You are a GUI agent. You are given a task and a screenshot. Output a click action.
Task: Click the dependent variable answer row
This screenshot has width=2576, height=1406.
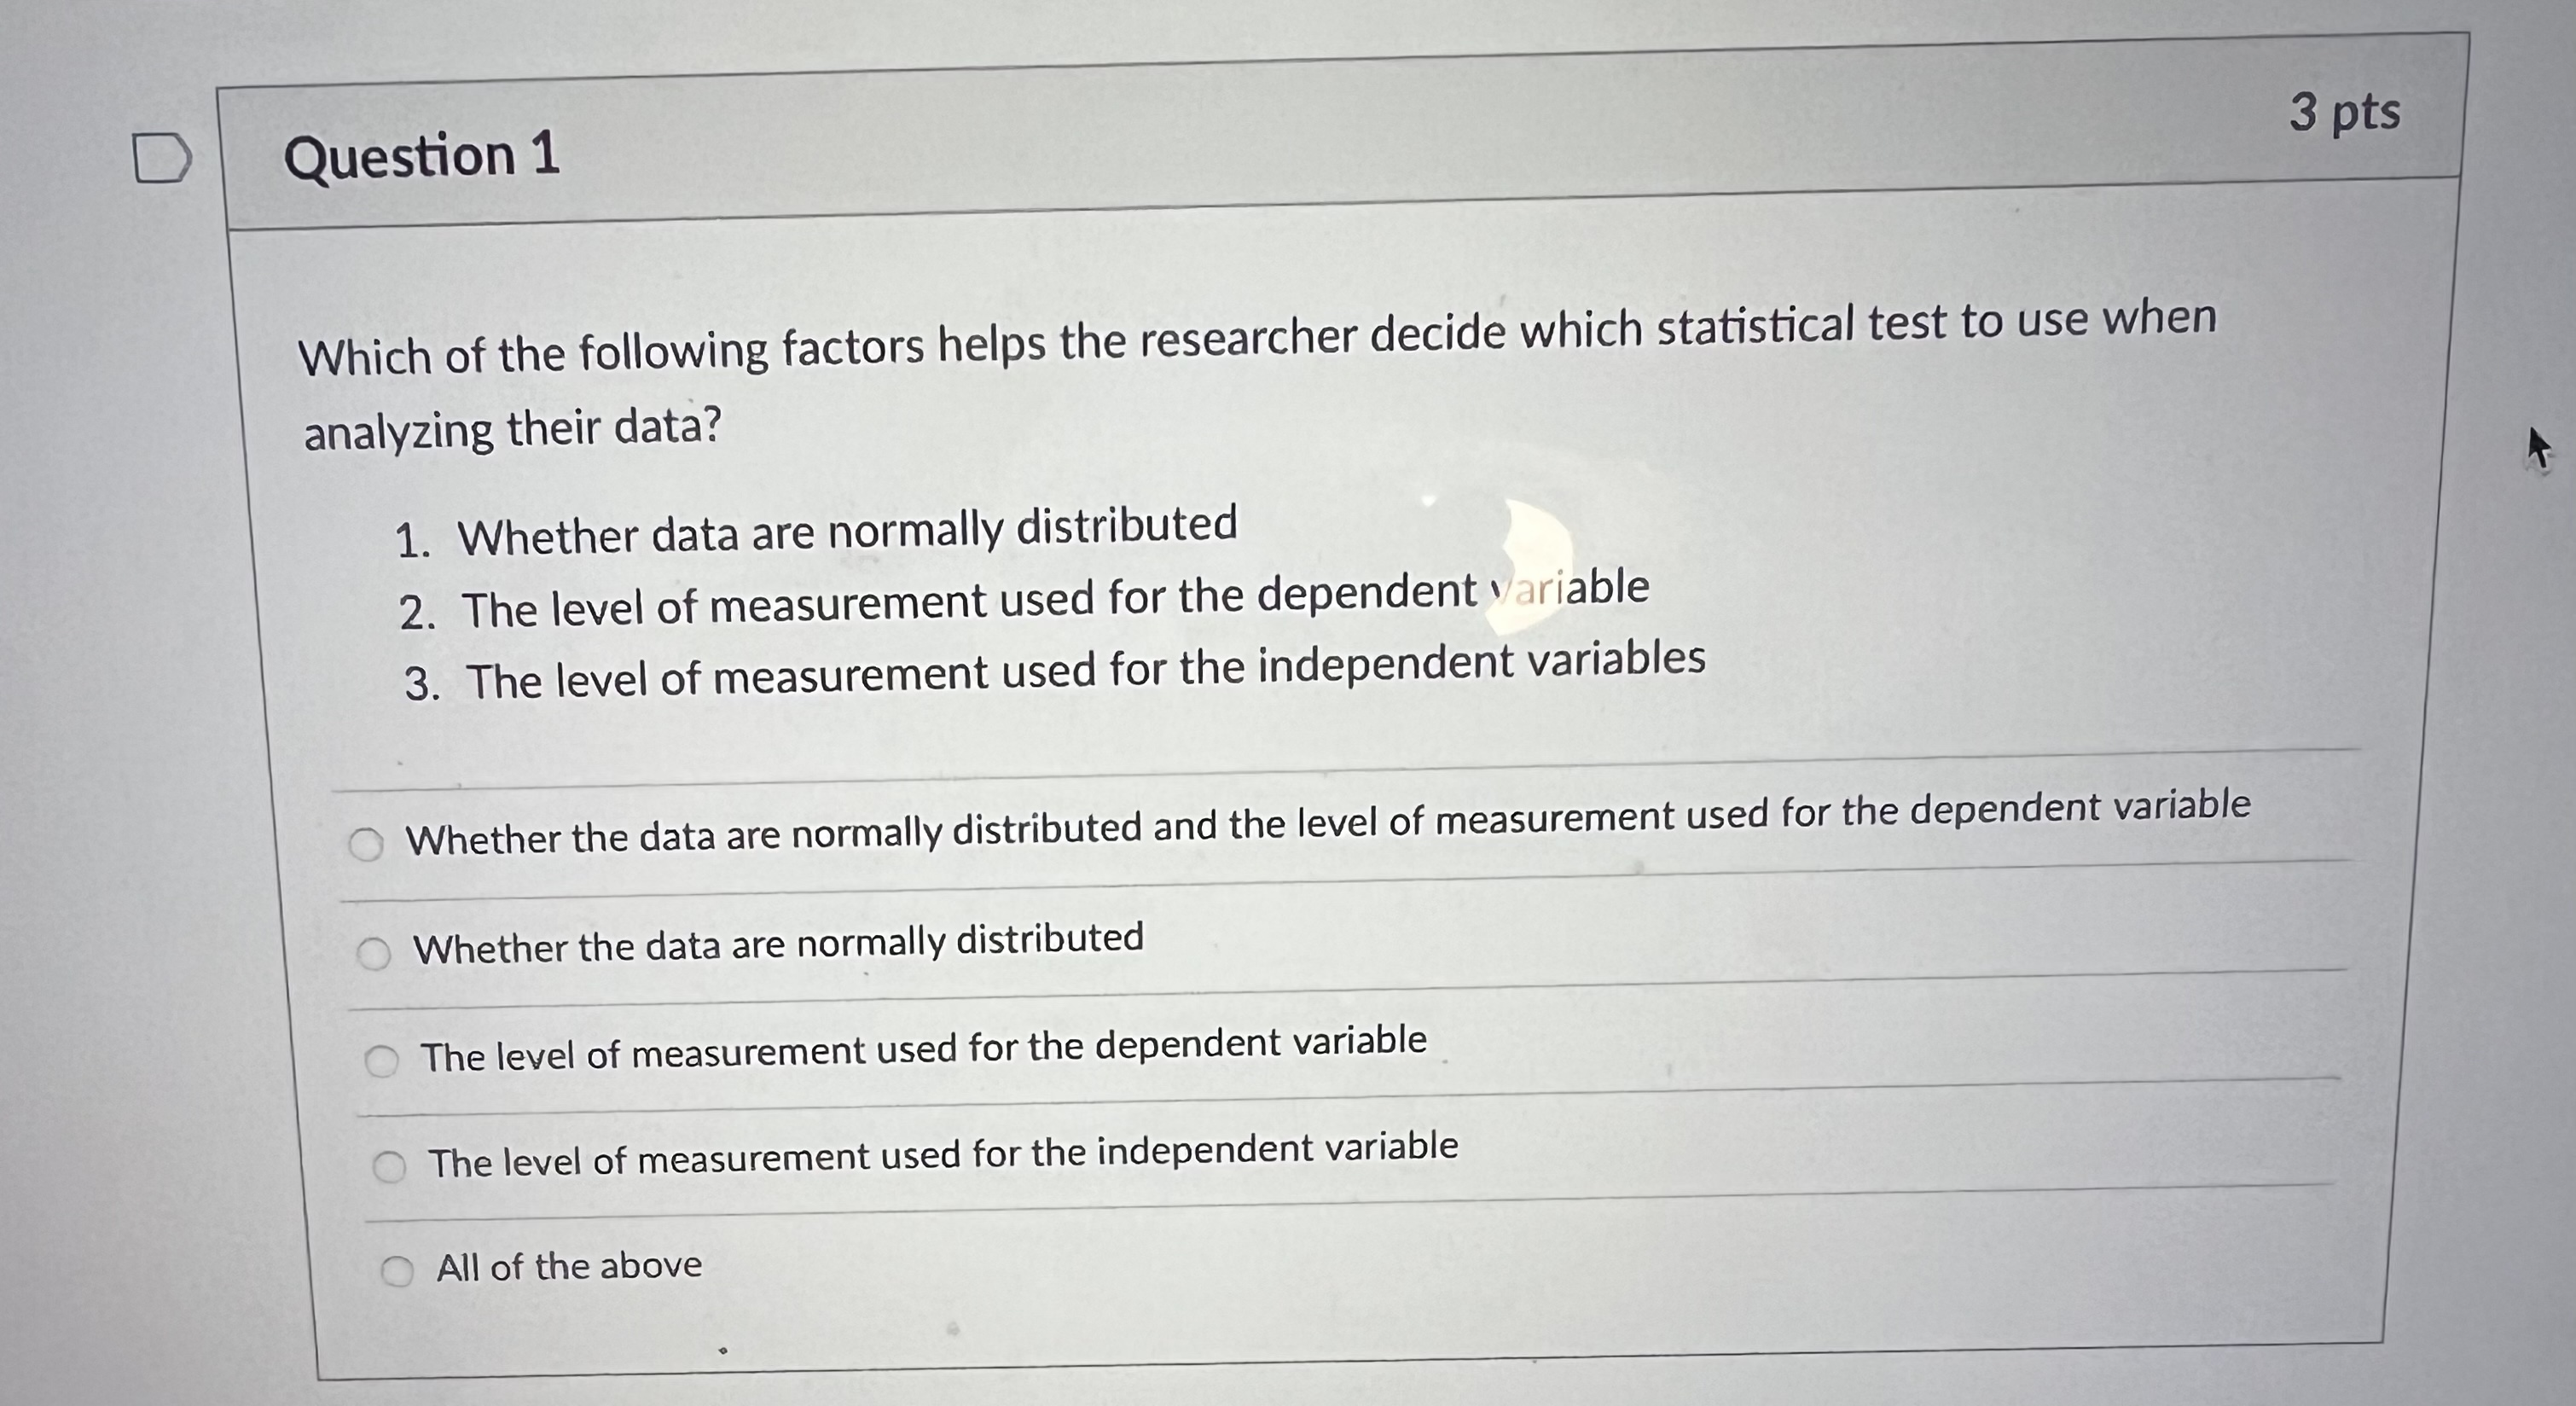[923, 1050]
